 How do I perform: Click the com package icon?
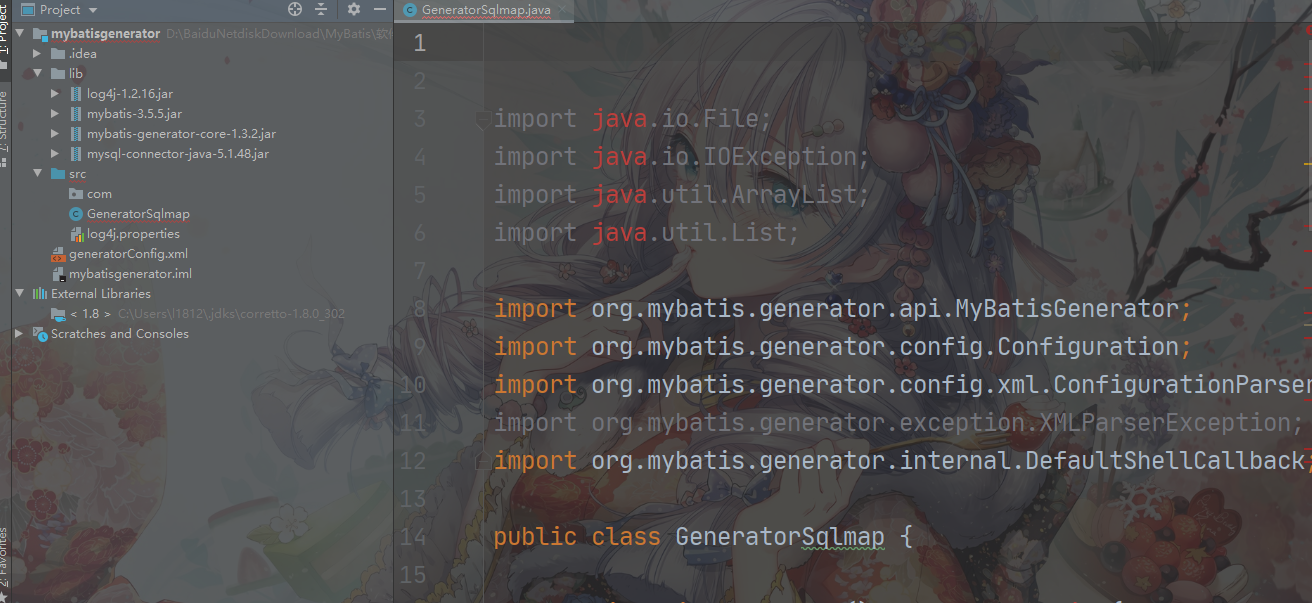pos(76,194)
